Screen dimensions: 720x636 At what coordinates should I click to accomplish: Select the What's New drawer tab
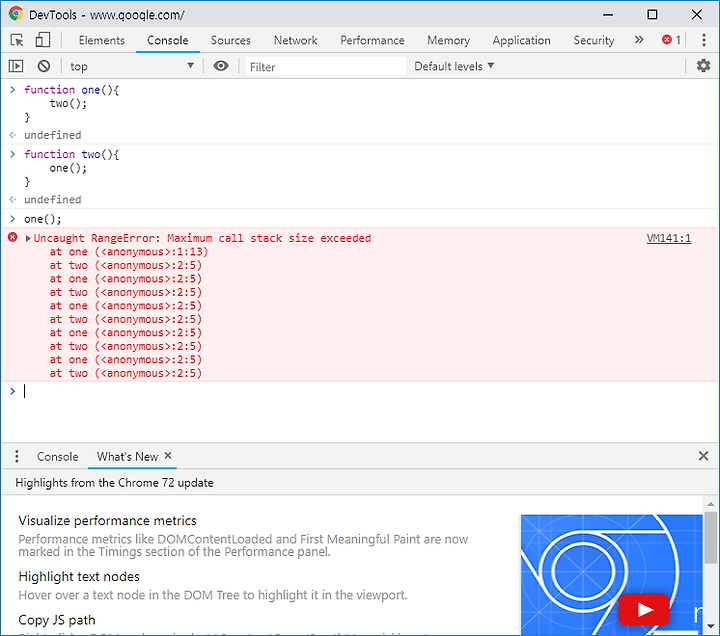(x=127, y=457)
